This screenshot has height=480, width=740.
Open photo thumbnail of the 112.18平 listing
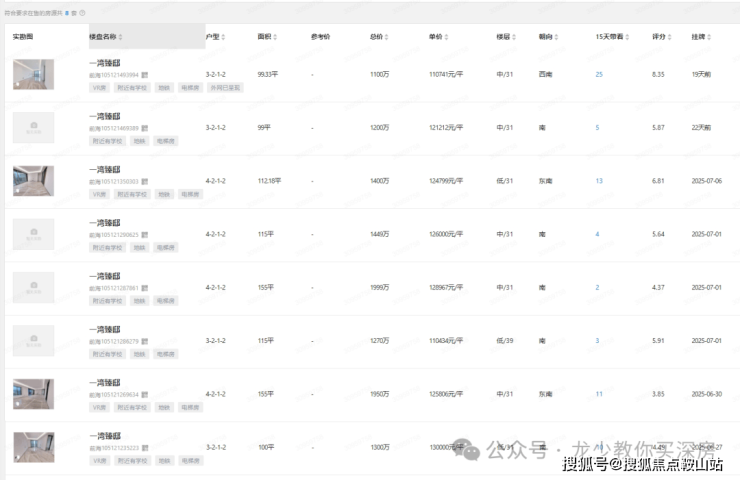33,181
